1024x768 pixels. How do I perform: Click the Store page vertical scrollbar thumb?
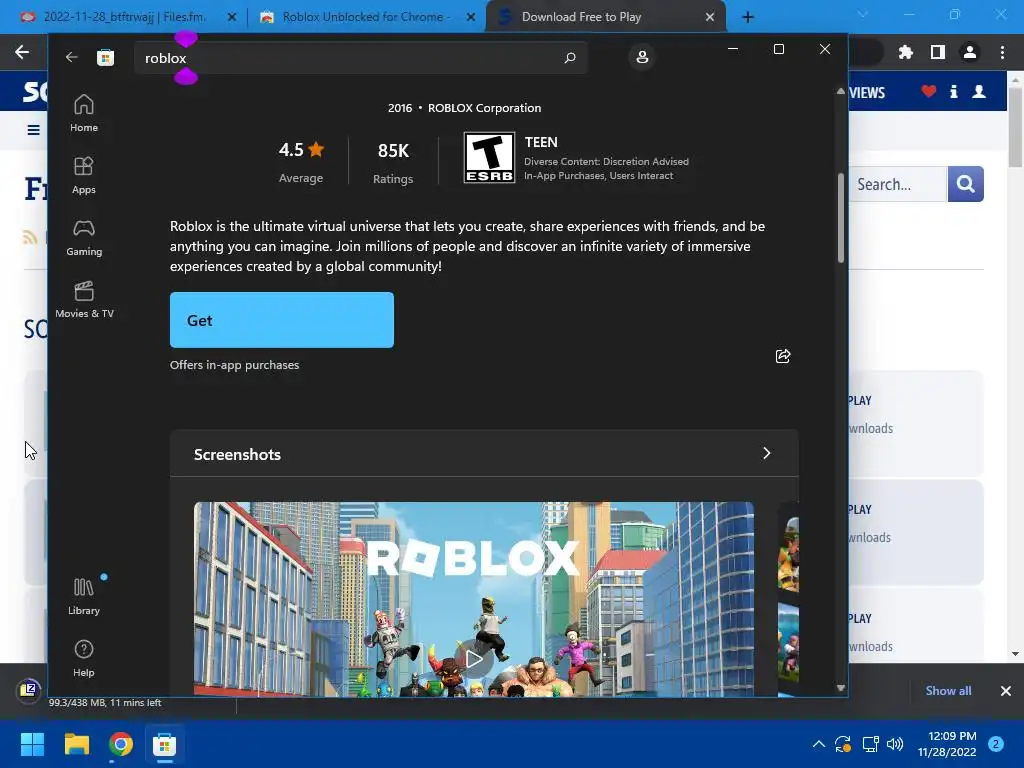click(840, 217)
